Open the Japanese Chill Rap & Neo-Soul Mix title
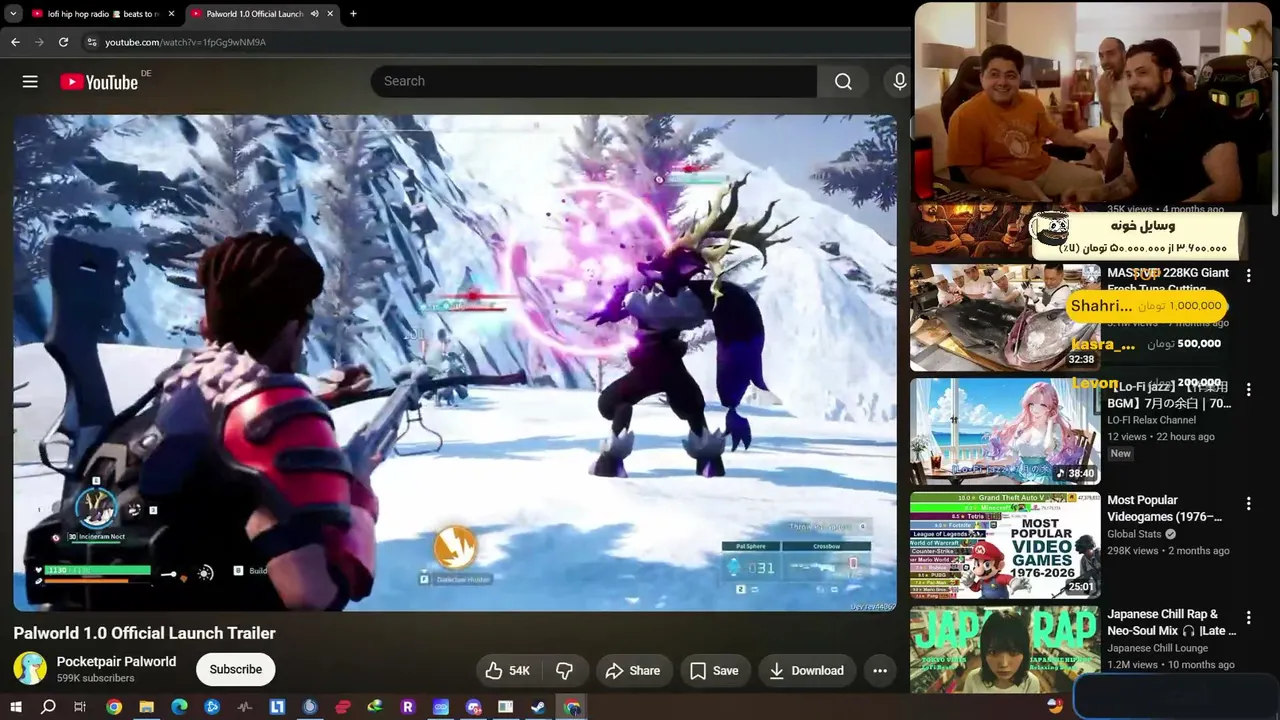Screen dimensions: 1280x720 (1171, 622)
